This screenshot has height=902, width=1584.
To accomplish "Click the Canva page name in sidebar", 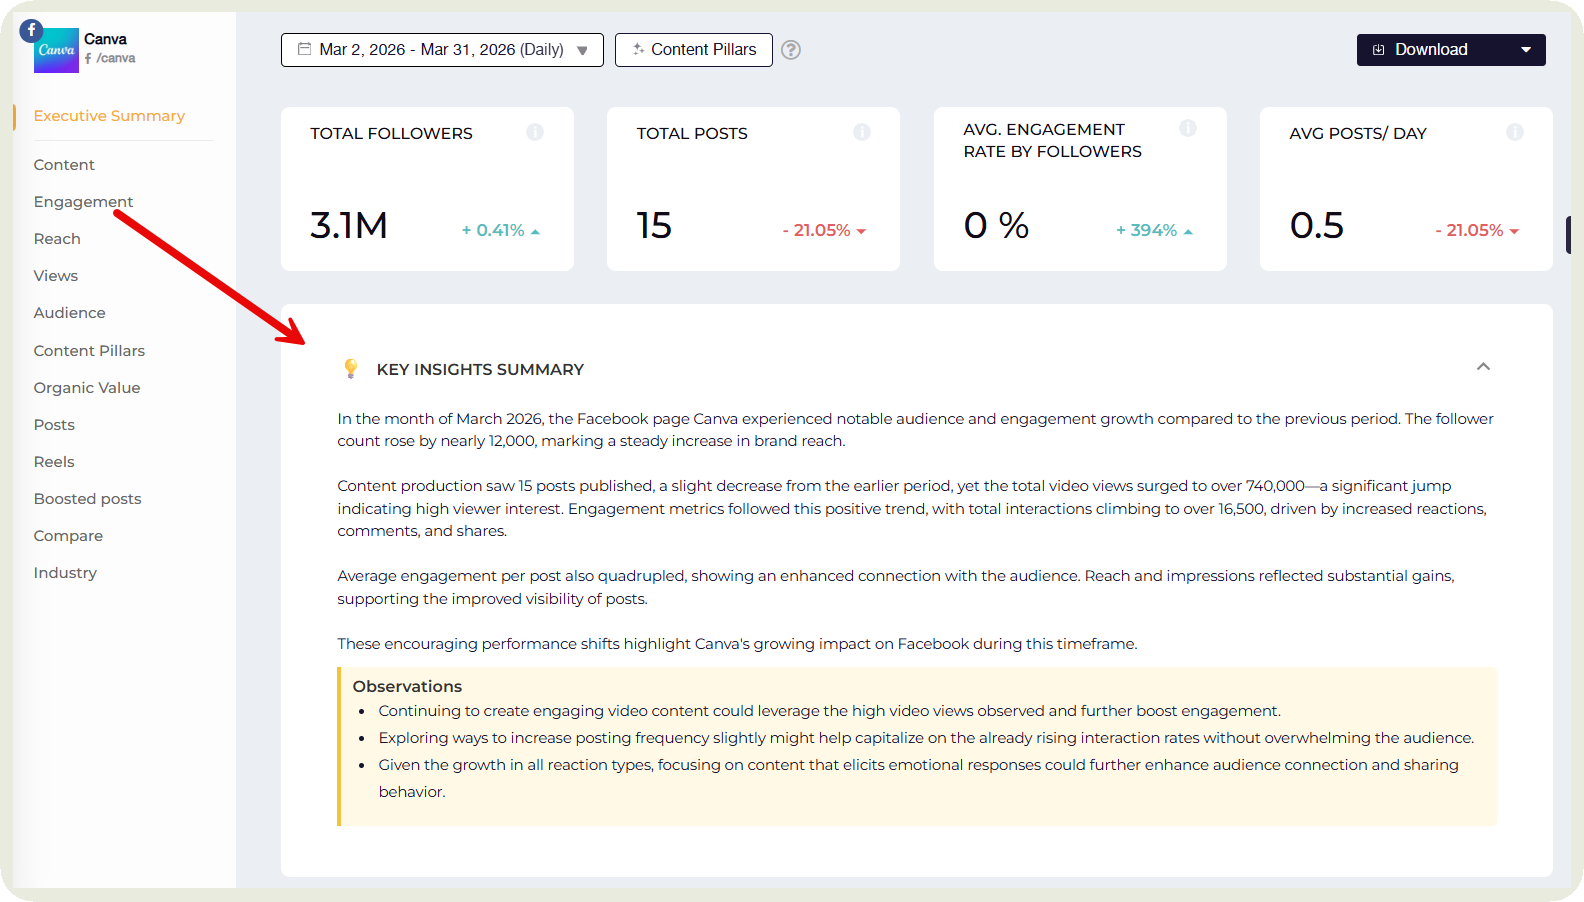I will 105,39.
